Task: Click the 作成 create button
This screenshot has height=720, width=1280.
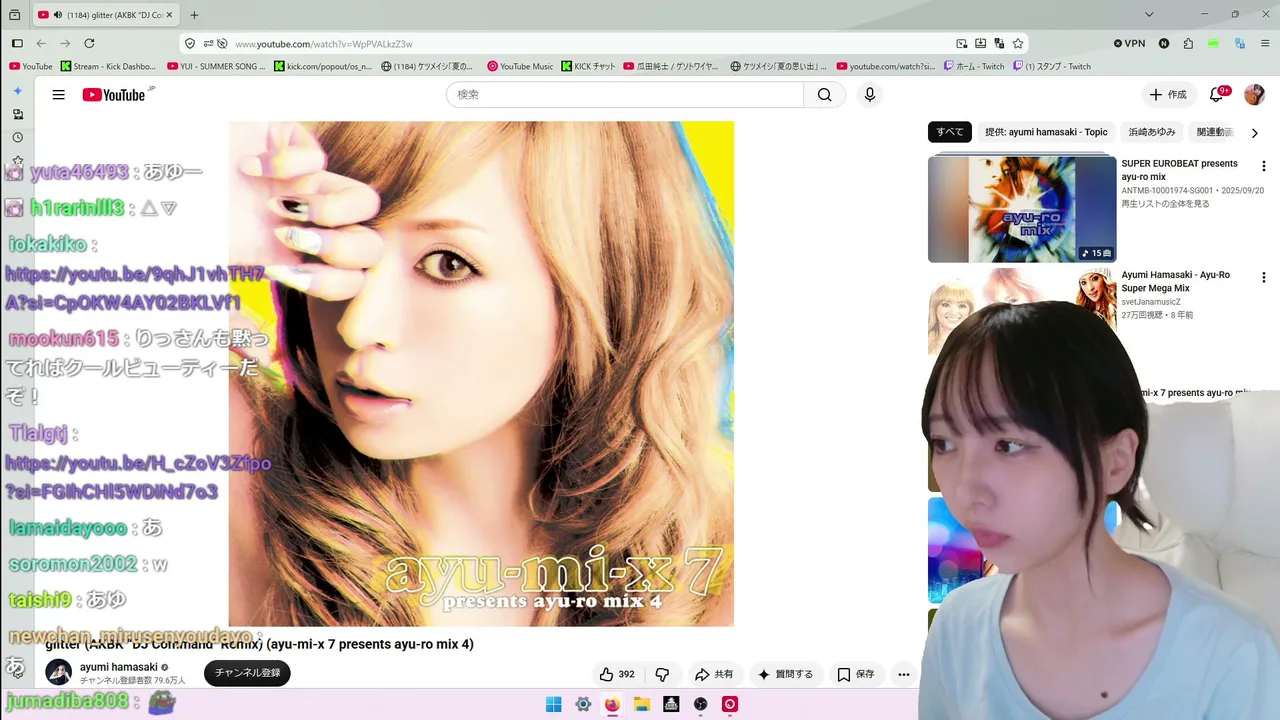Action: (1168, 95)
